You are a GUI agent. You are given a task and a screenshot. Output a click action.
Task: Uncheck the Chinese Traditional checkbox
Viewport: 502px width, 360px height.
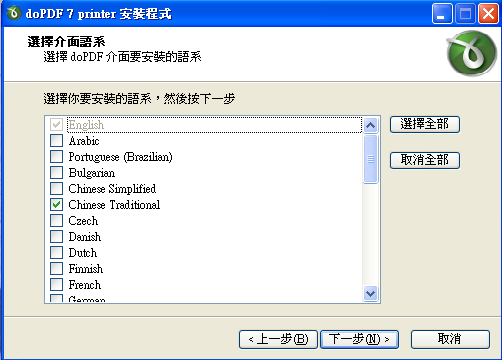(56, 205)
